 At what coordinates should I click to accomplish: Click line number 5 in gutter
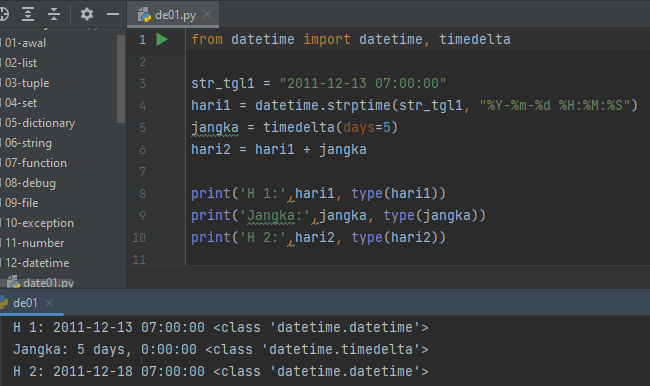tap(142, 128)
